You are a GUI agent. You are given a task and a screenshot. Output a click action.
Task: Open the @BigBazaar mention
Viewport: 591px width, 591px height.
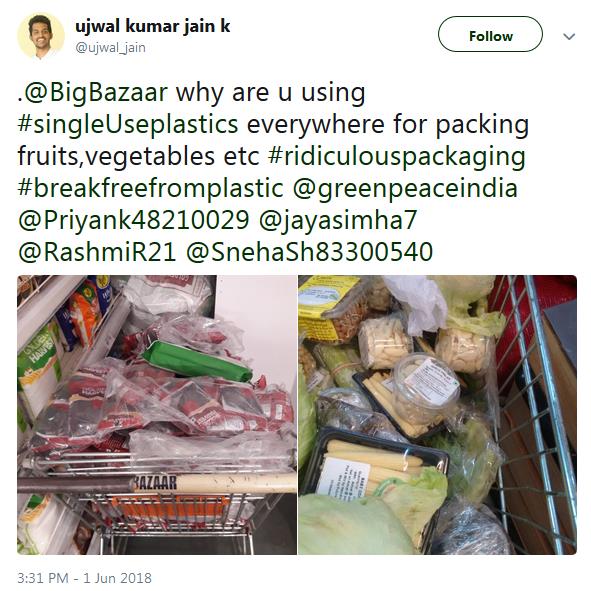94,92
